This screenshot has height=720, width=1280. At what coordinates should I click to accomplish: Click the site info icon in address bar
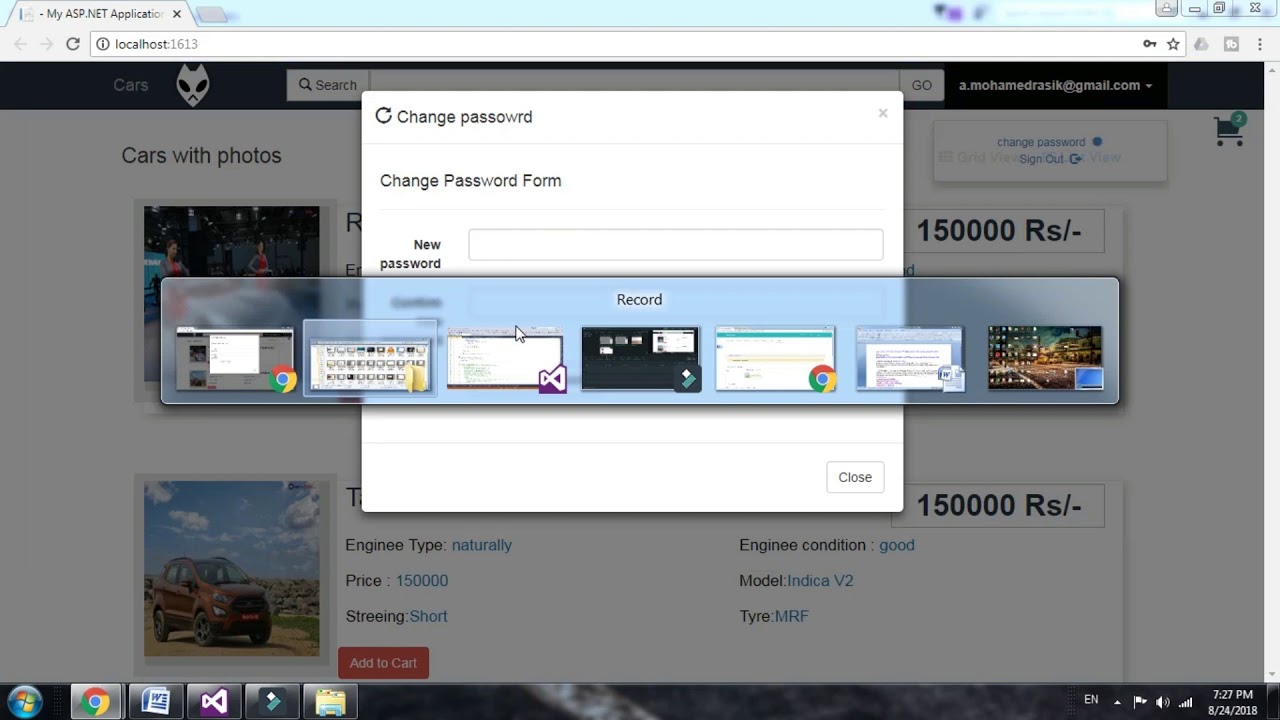pyautogui.click(x=101, y=44)
